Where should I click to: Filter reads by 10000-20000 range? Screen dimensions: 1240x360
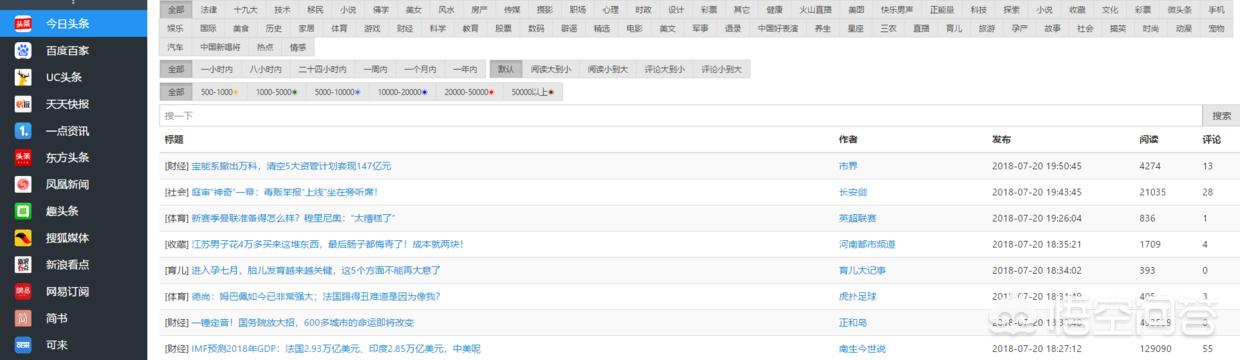click(402, 92)
